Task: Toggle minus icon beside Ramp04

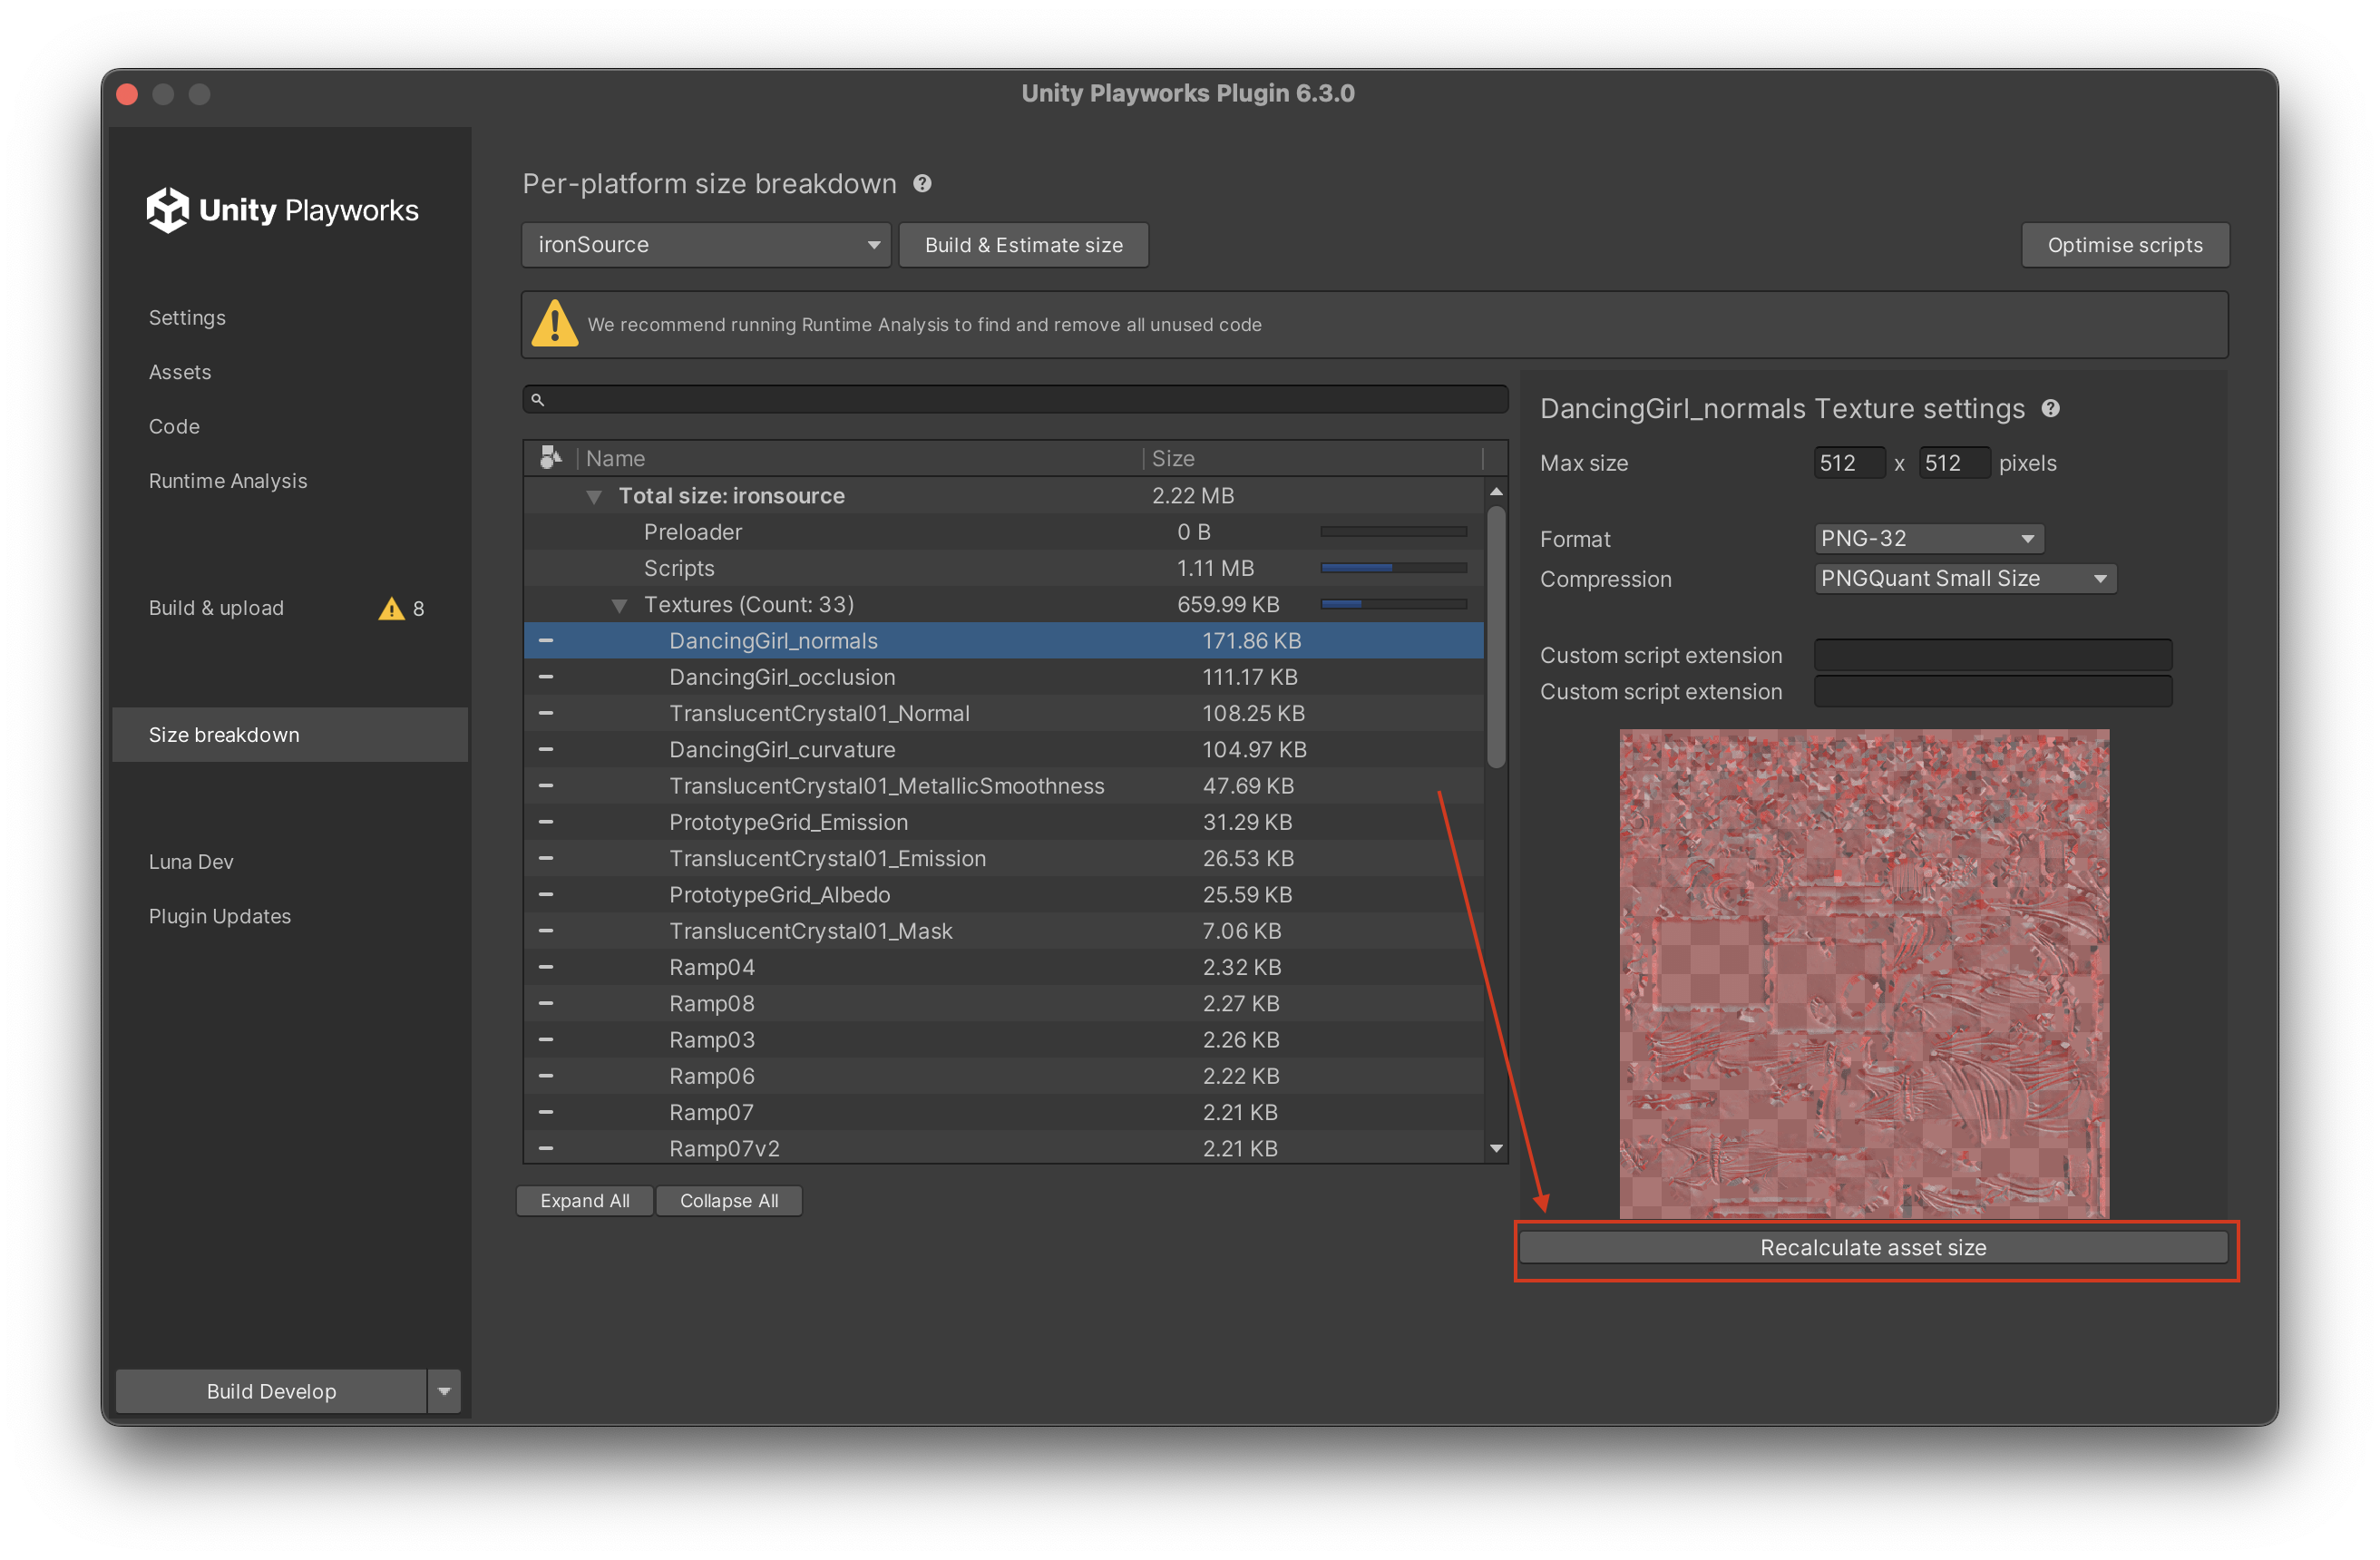Action: (x=546, y=967)
